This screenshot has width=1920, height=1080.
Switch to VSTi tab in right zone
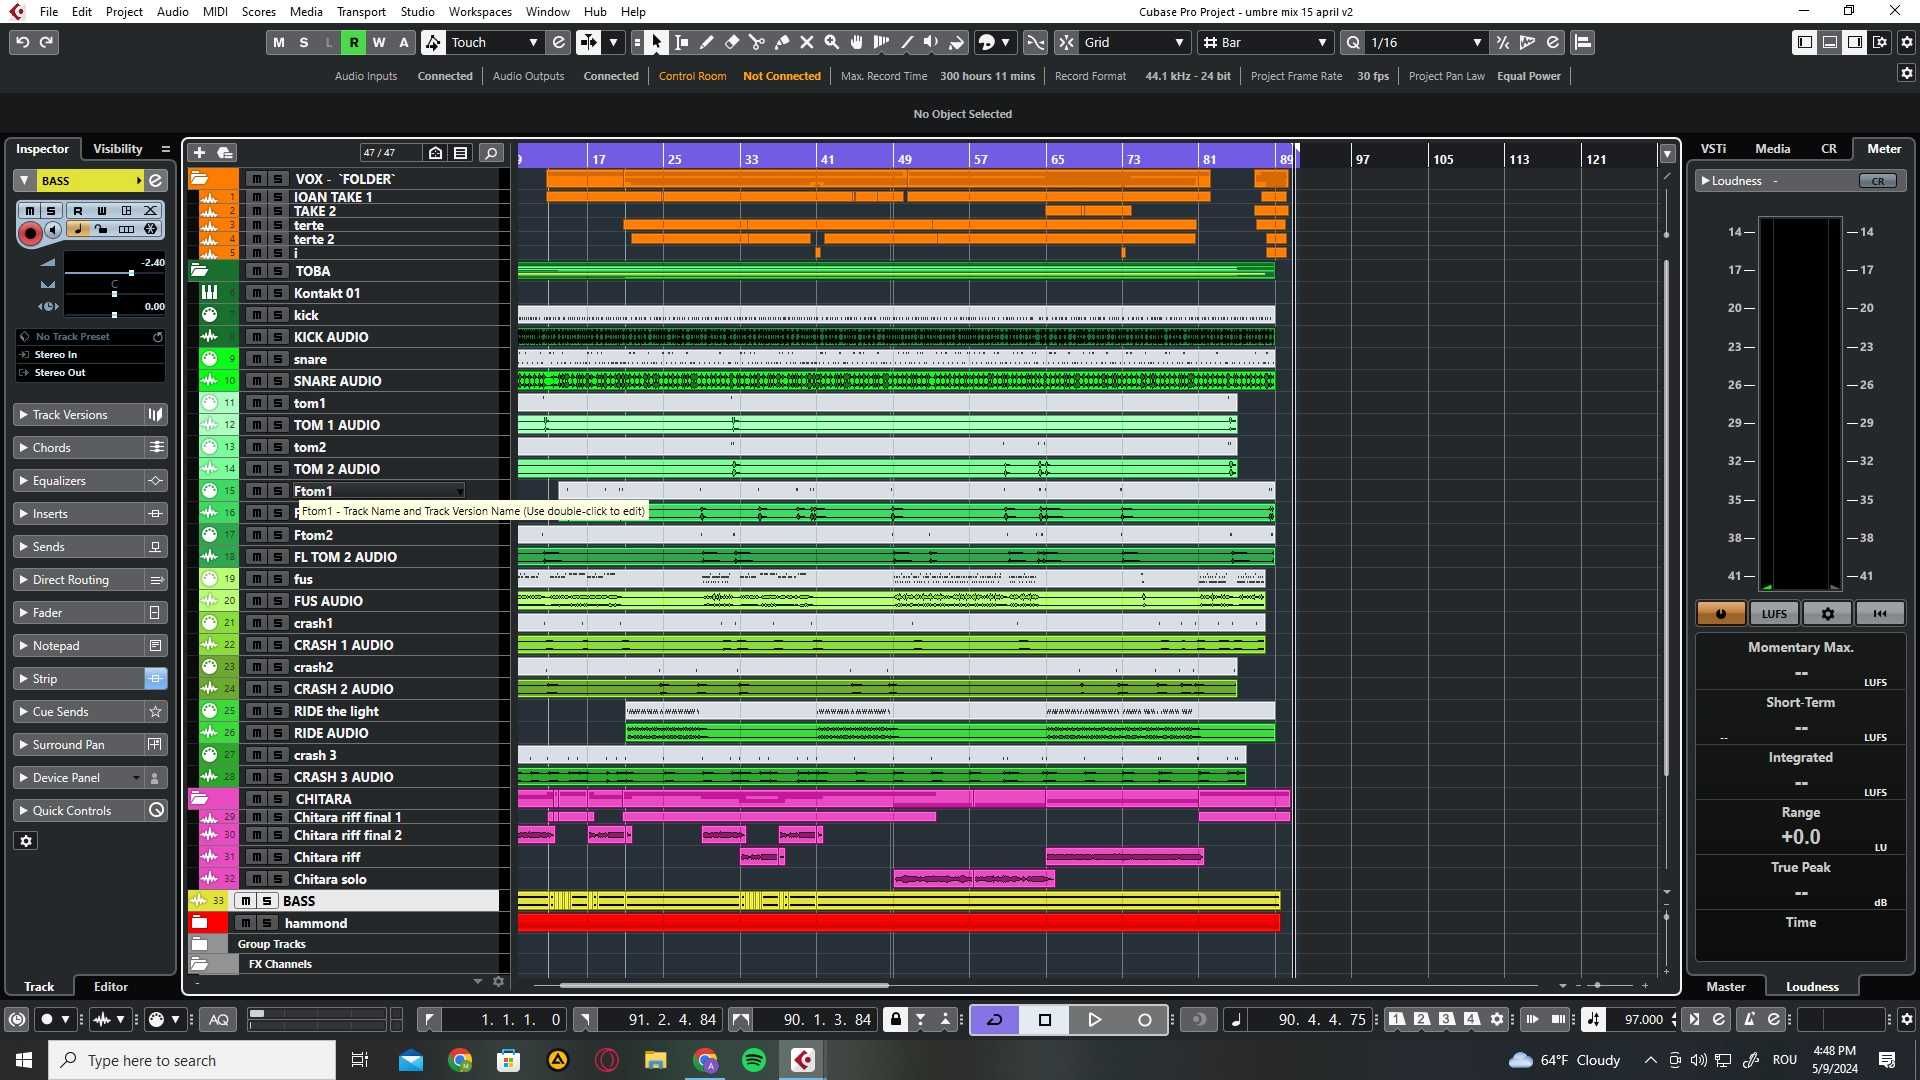1713,149
